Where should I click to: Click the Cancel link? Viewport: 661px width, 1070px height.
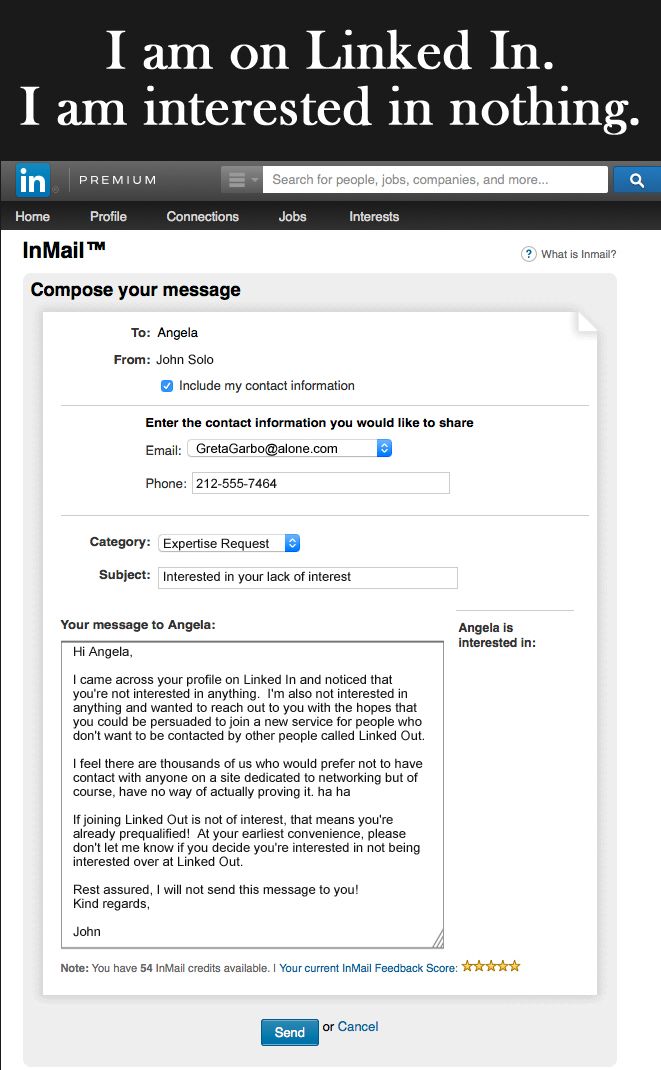click(x=358, y=1026)
